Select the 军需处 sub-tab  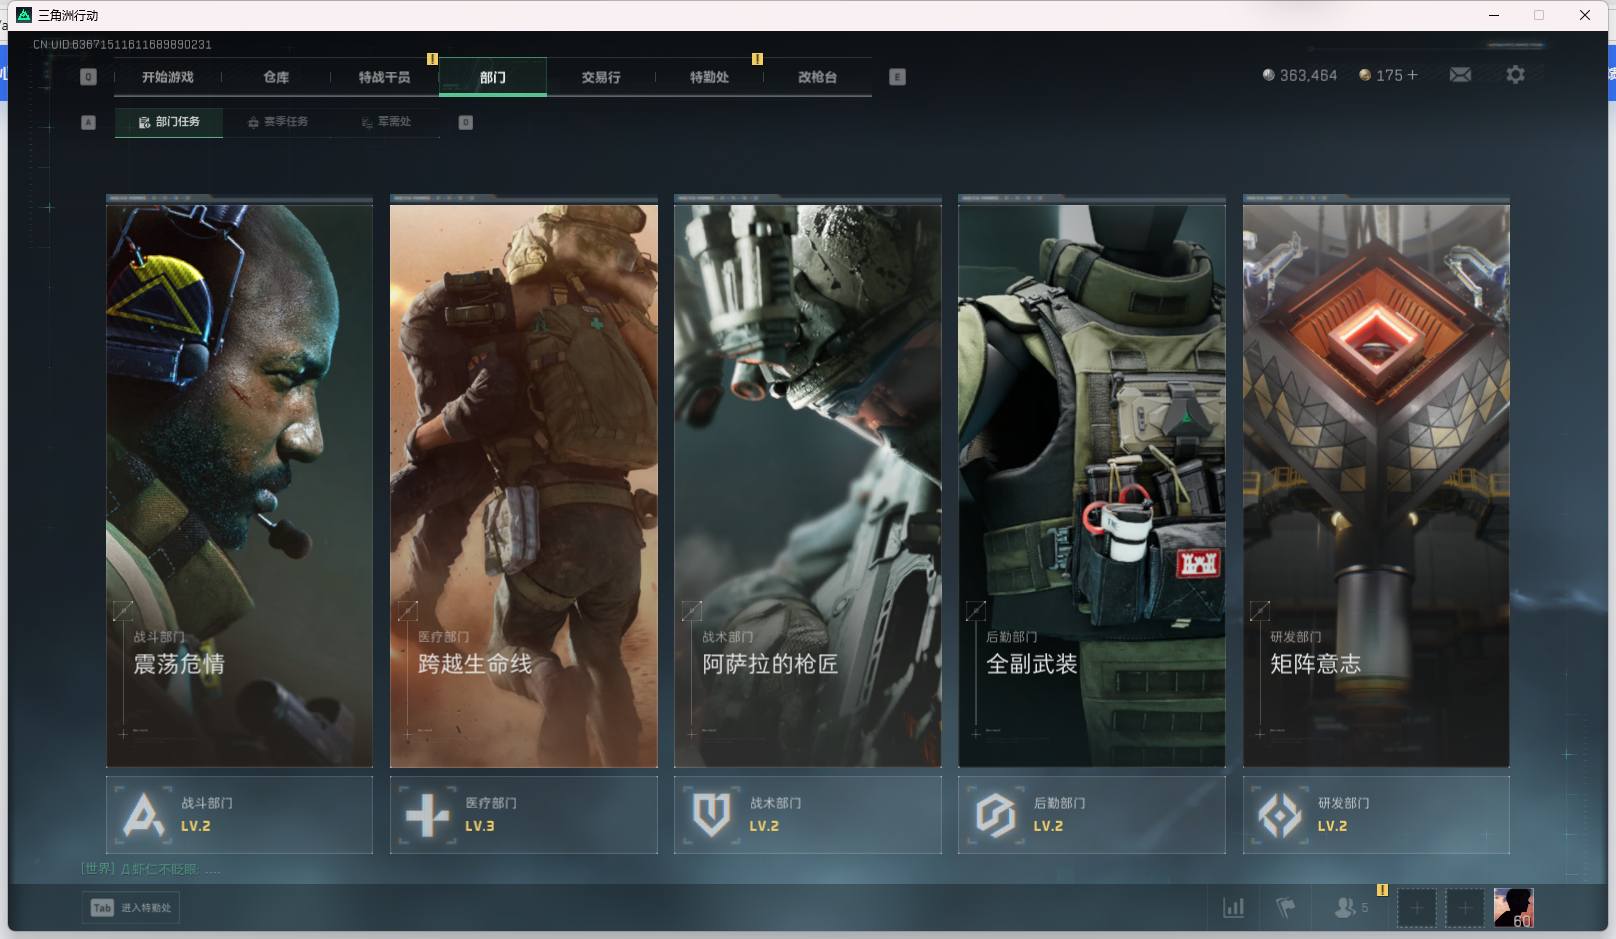click(x=387, y=122)
